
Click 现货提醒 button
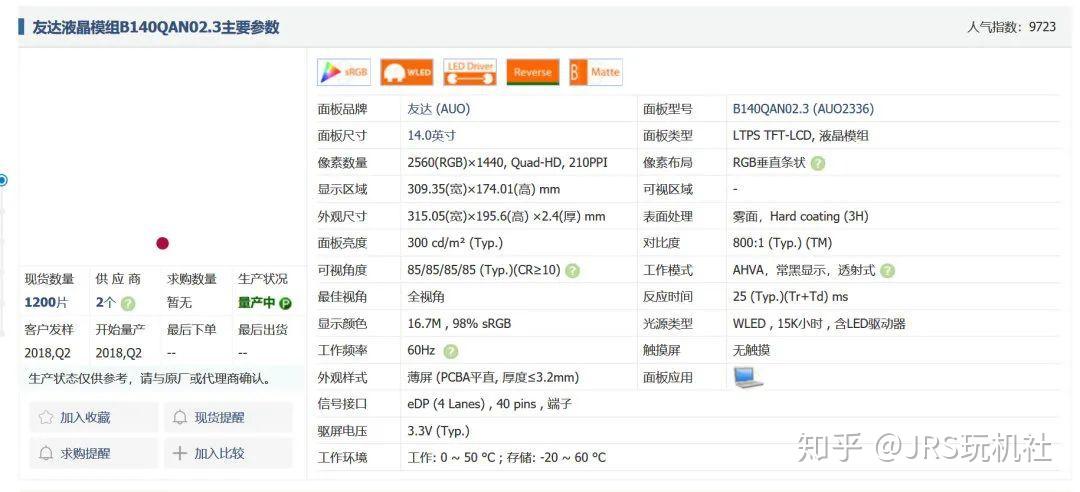coord(228,417)
